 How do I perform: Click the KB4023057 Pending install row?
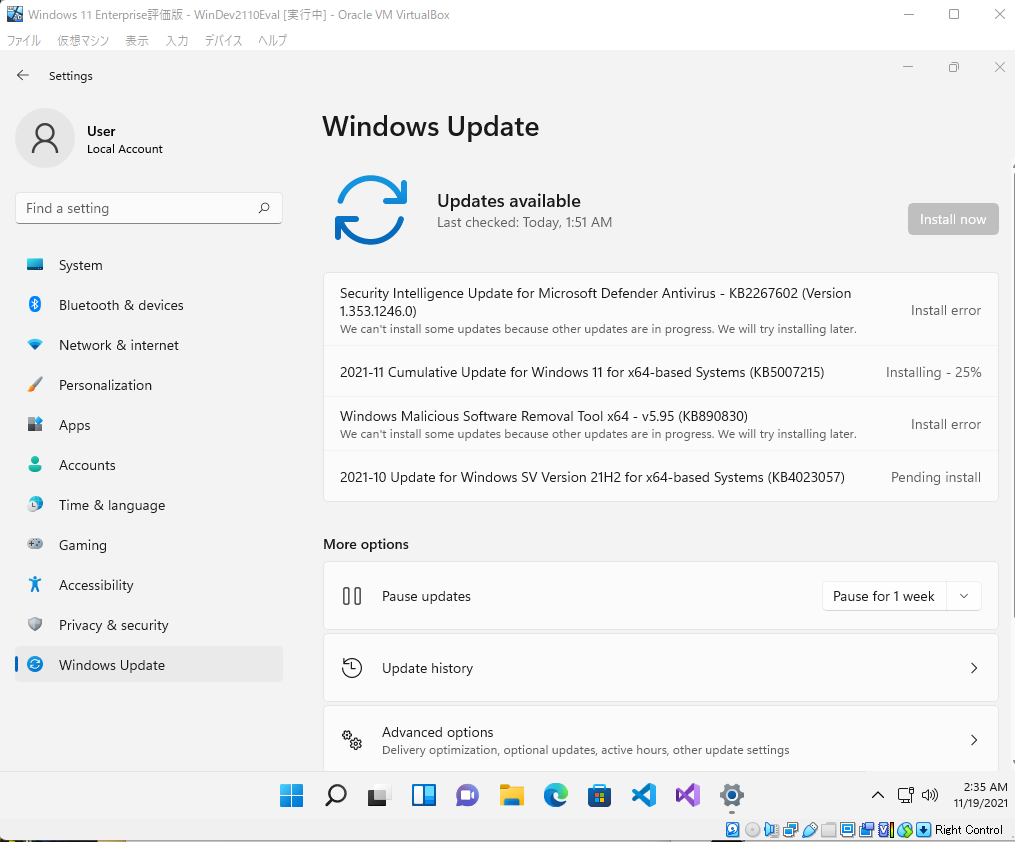[x=660, y=477]
